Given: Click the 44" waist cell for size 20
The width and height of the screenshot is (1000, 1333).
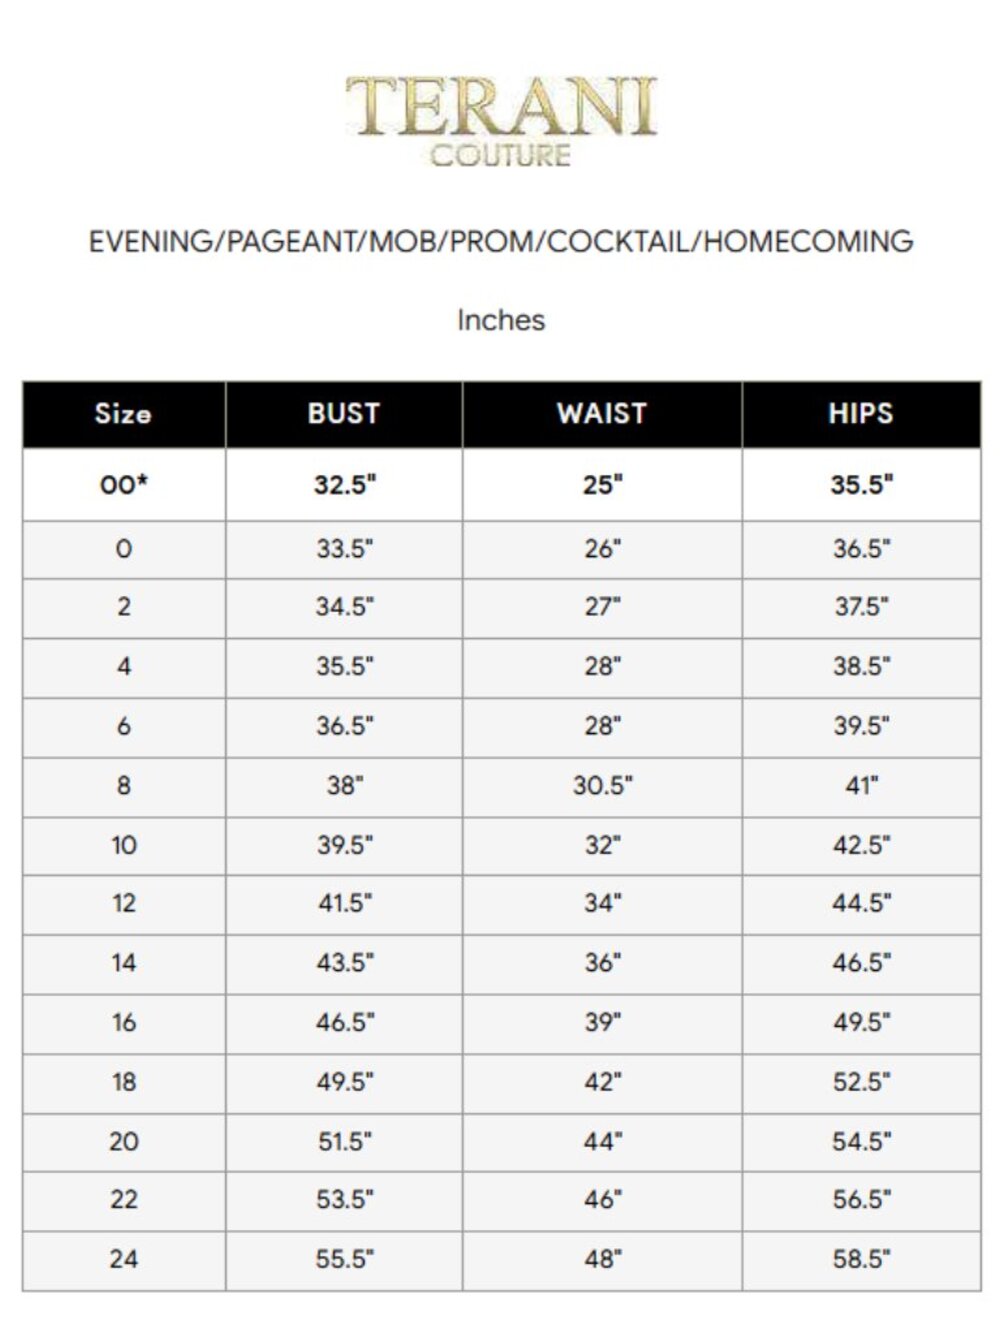Looking at the screenshot, I should [602, 1141].
